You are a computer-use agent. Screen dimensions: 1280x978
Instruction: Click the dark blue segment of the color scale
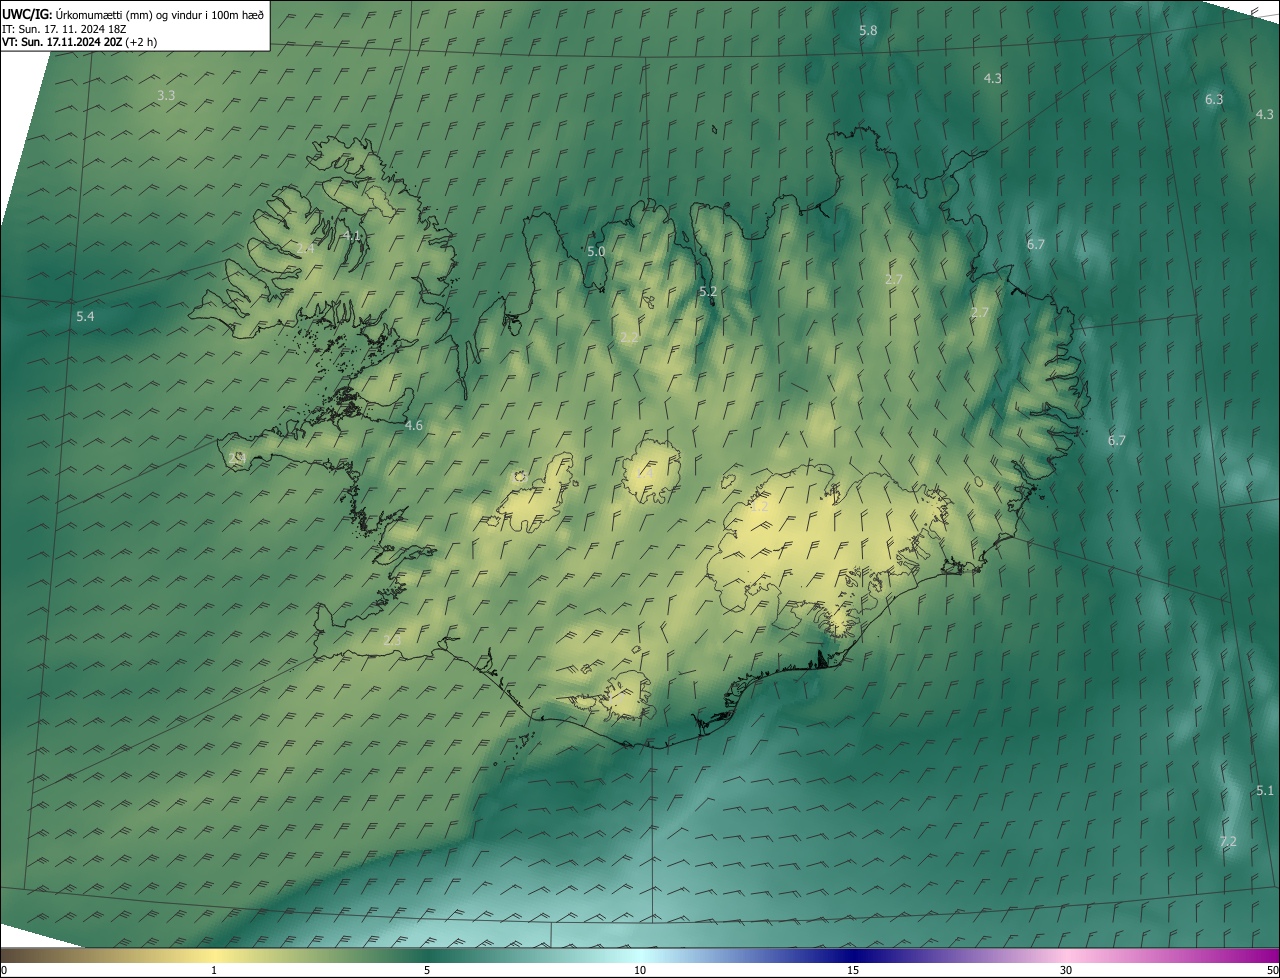point(853,955)
